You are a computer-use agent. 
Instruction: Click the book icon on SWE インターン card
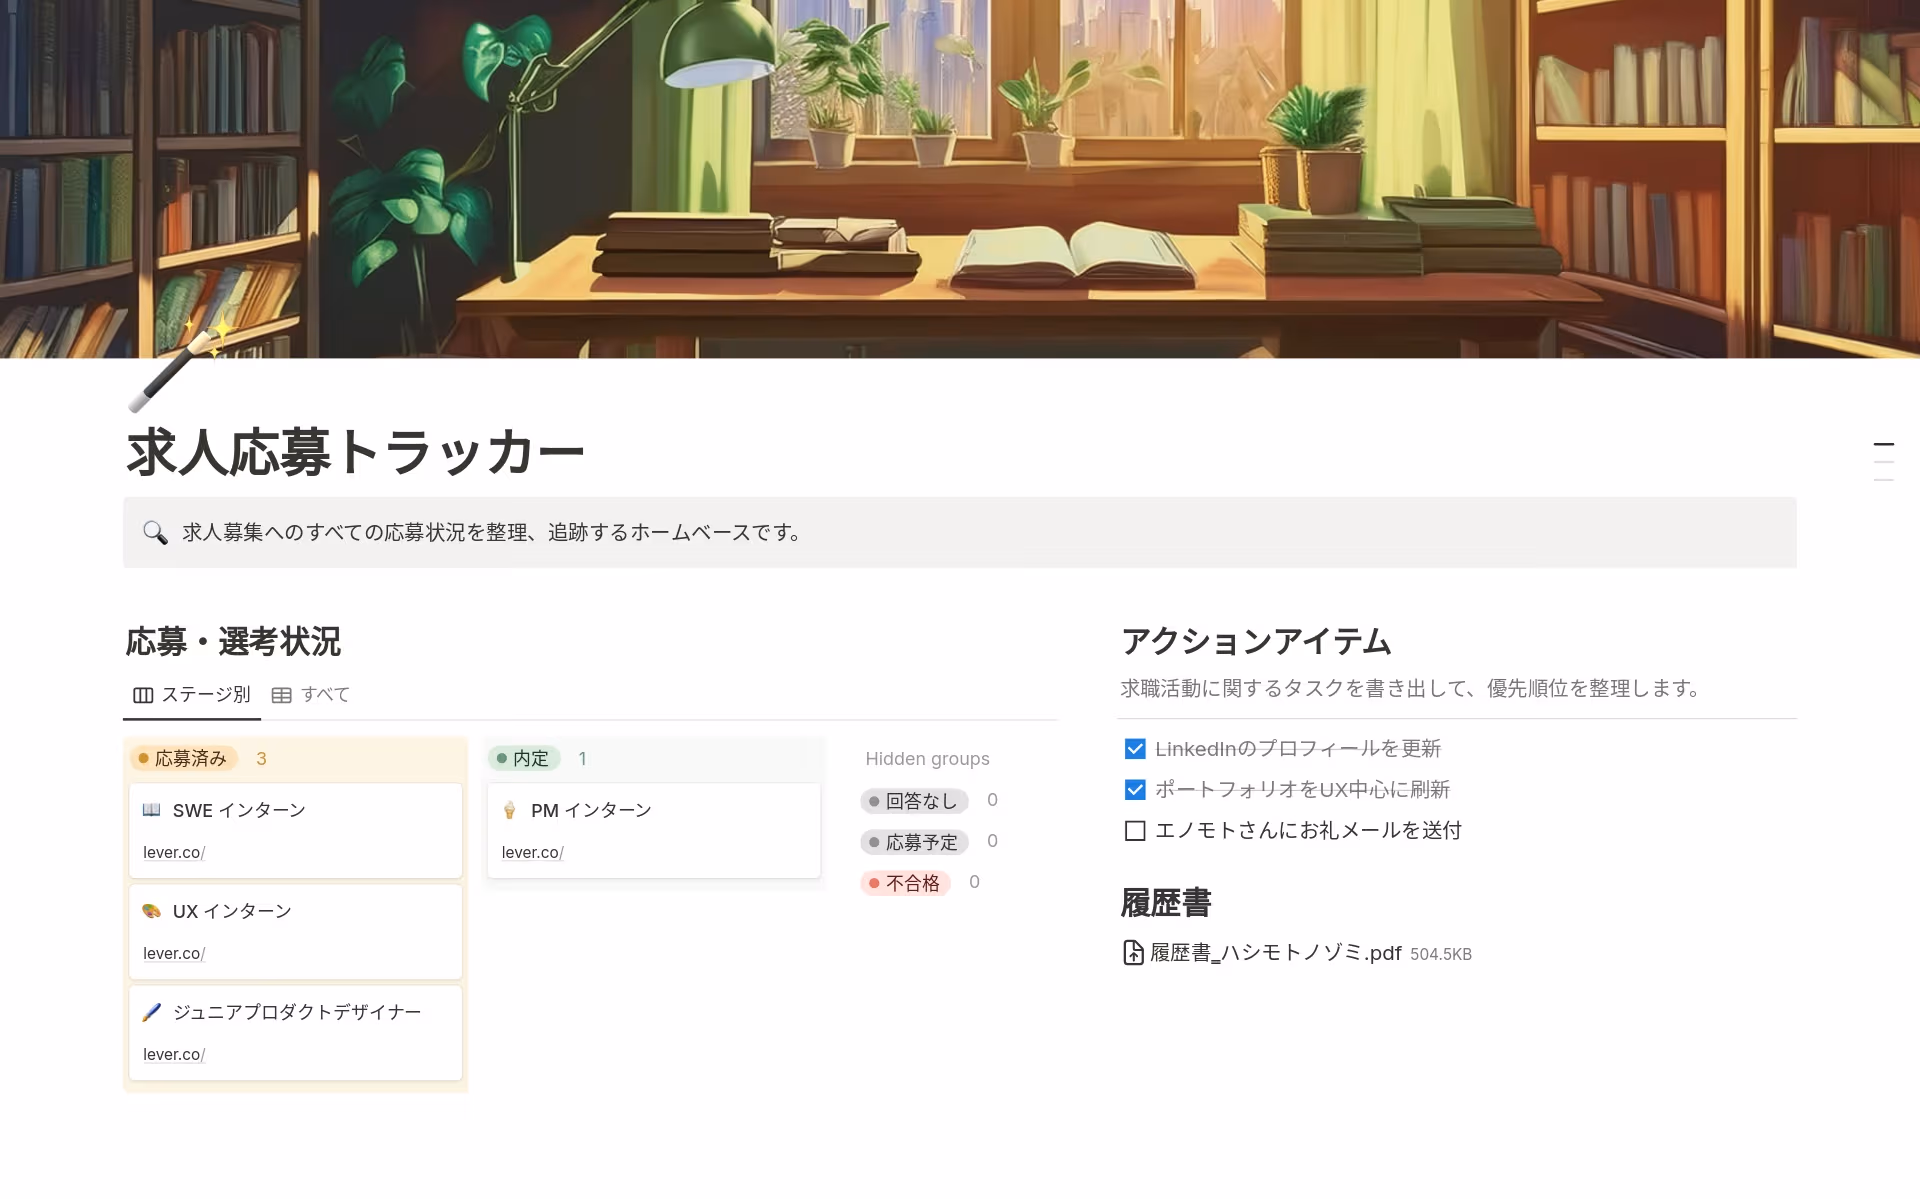point(151,810)
